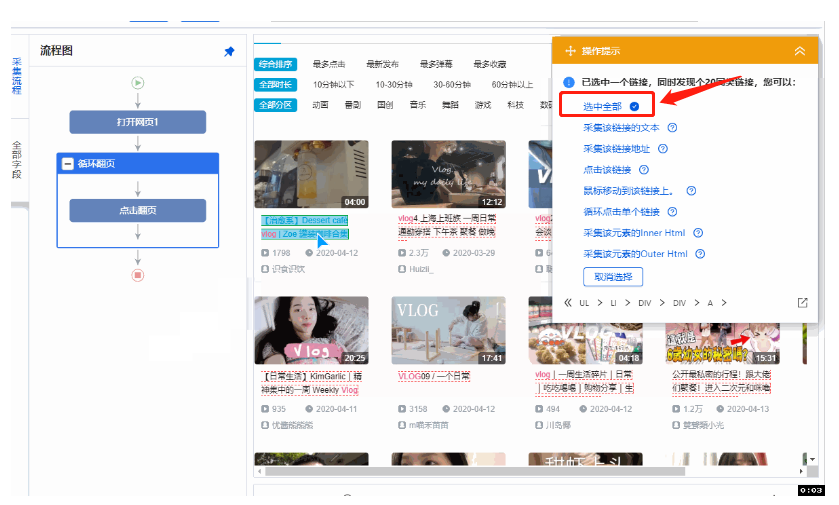Viewport: 839px width, 505px height.
Task: Select 最新发布 sort filter
Action: [x=383, y=64]
